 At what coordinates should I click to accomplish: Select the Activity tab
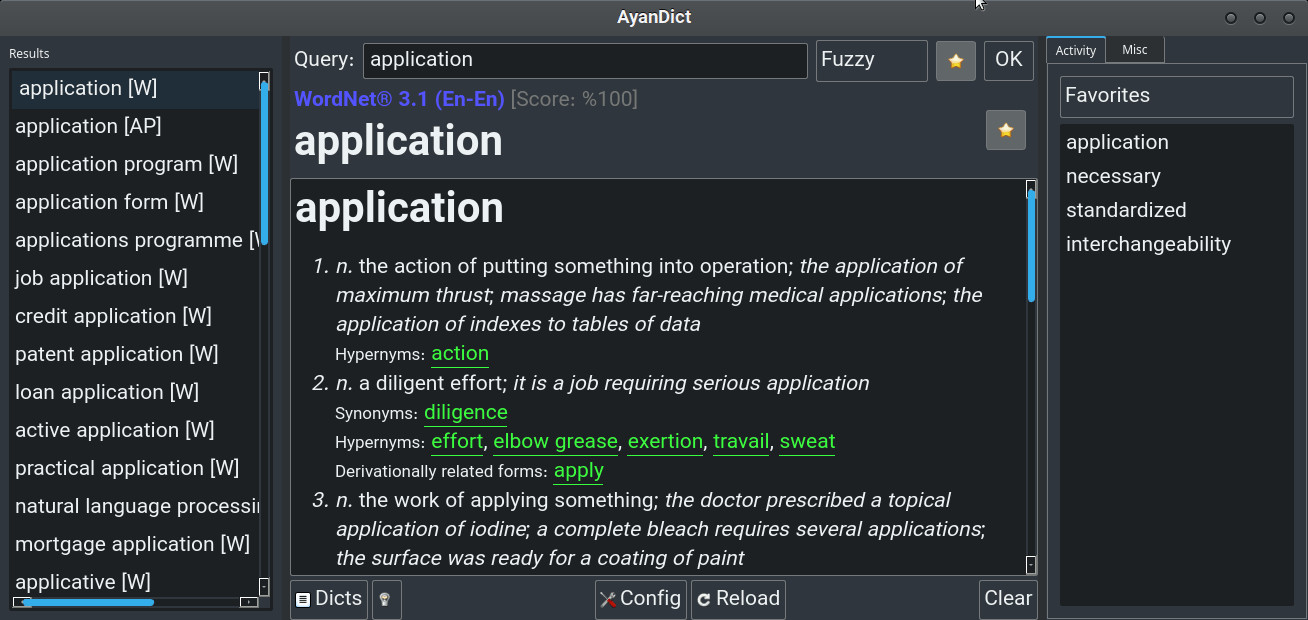tap(1075, 50)
